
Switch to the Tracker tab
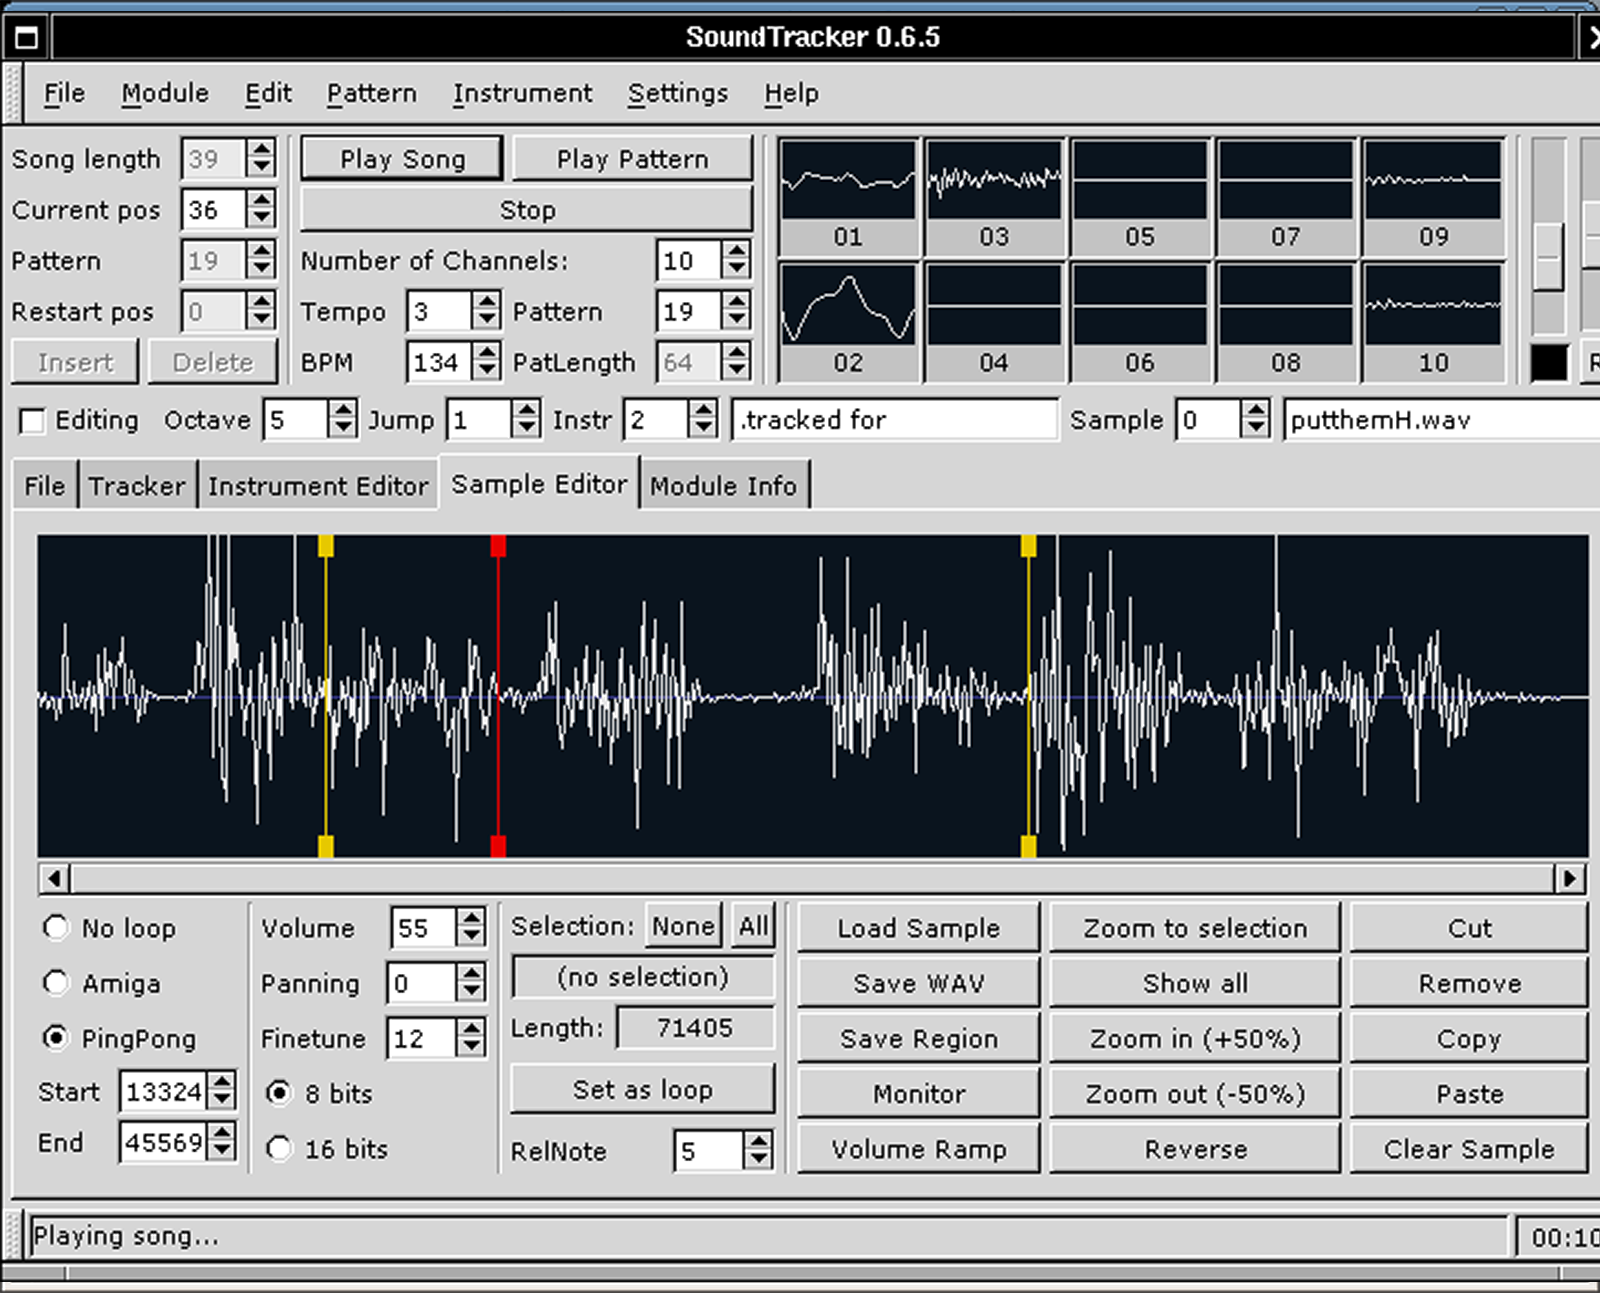pyautogui.click(x=137, y=486)
